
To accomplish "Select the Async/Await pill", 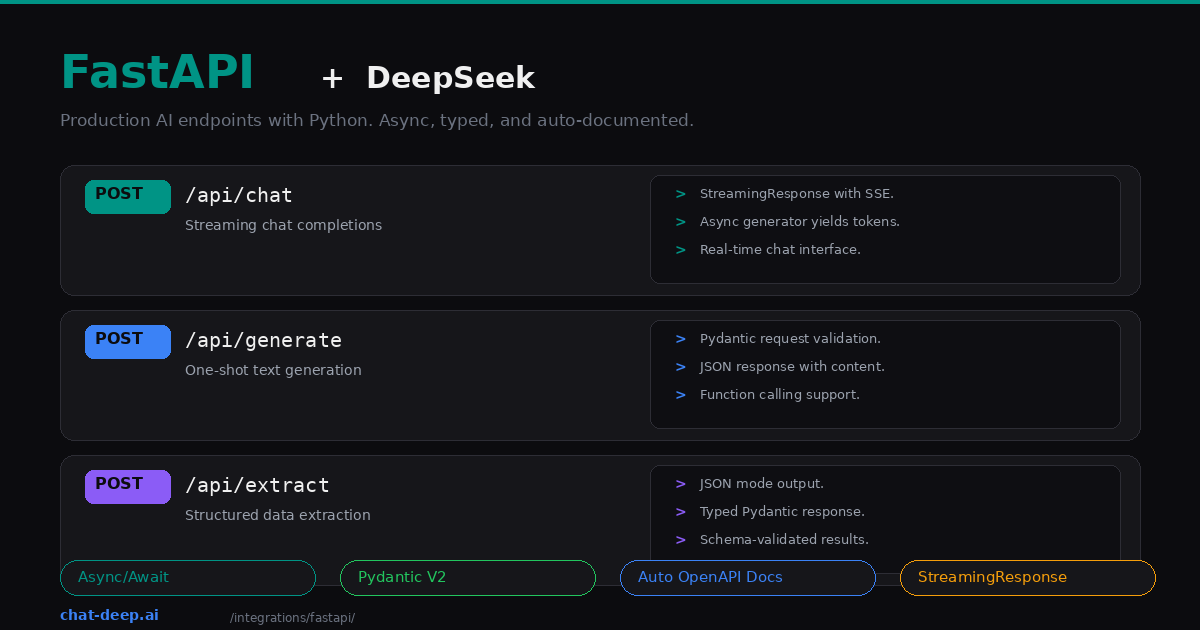I will 188,577.
